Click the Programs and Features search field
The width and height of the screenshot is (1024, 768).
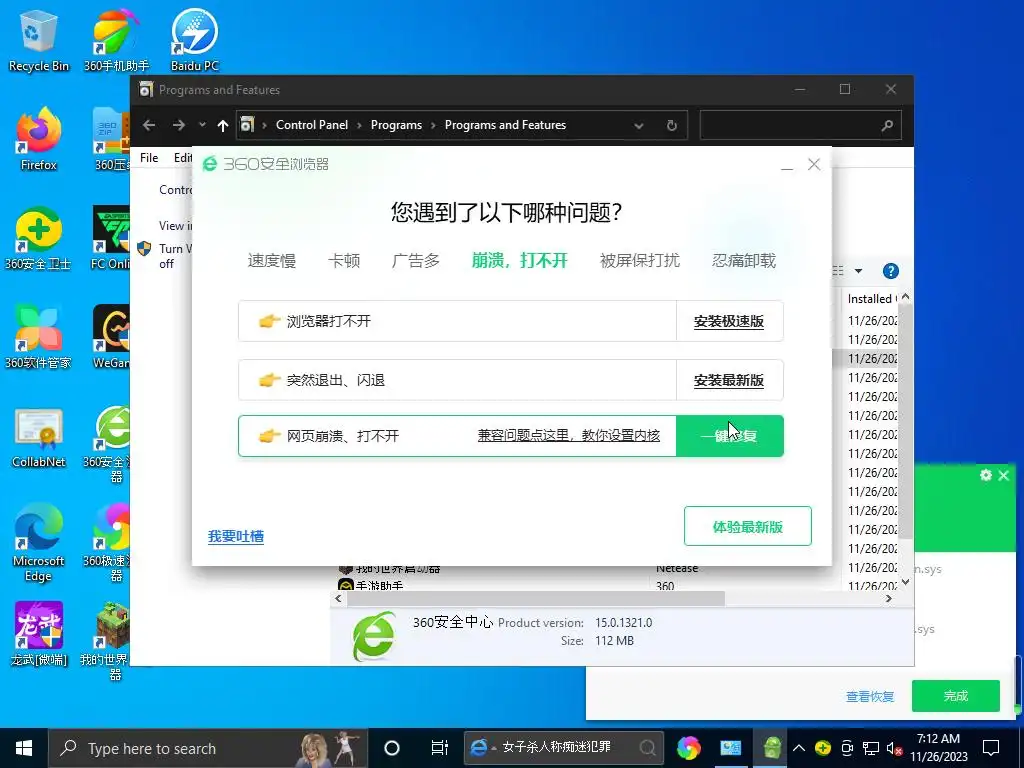pos(801,125)
